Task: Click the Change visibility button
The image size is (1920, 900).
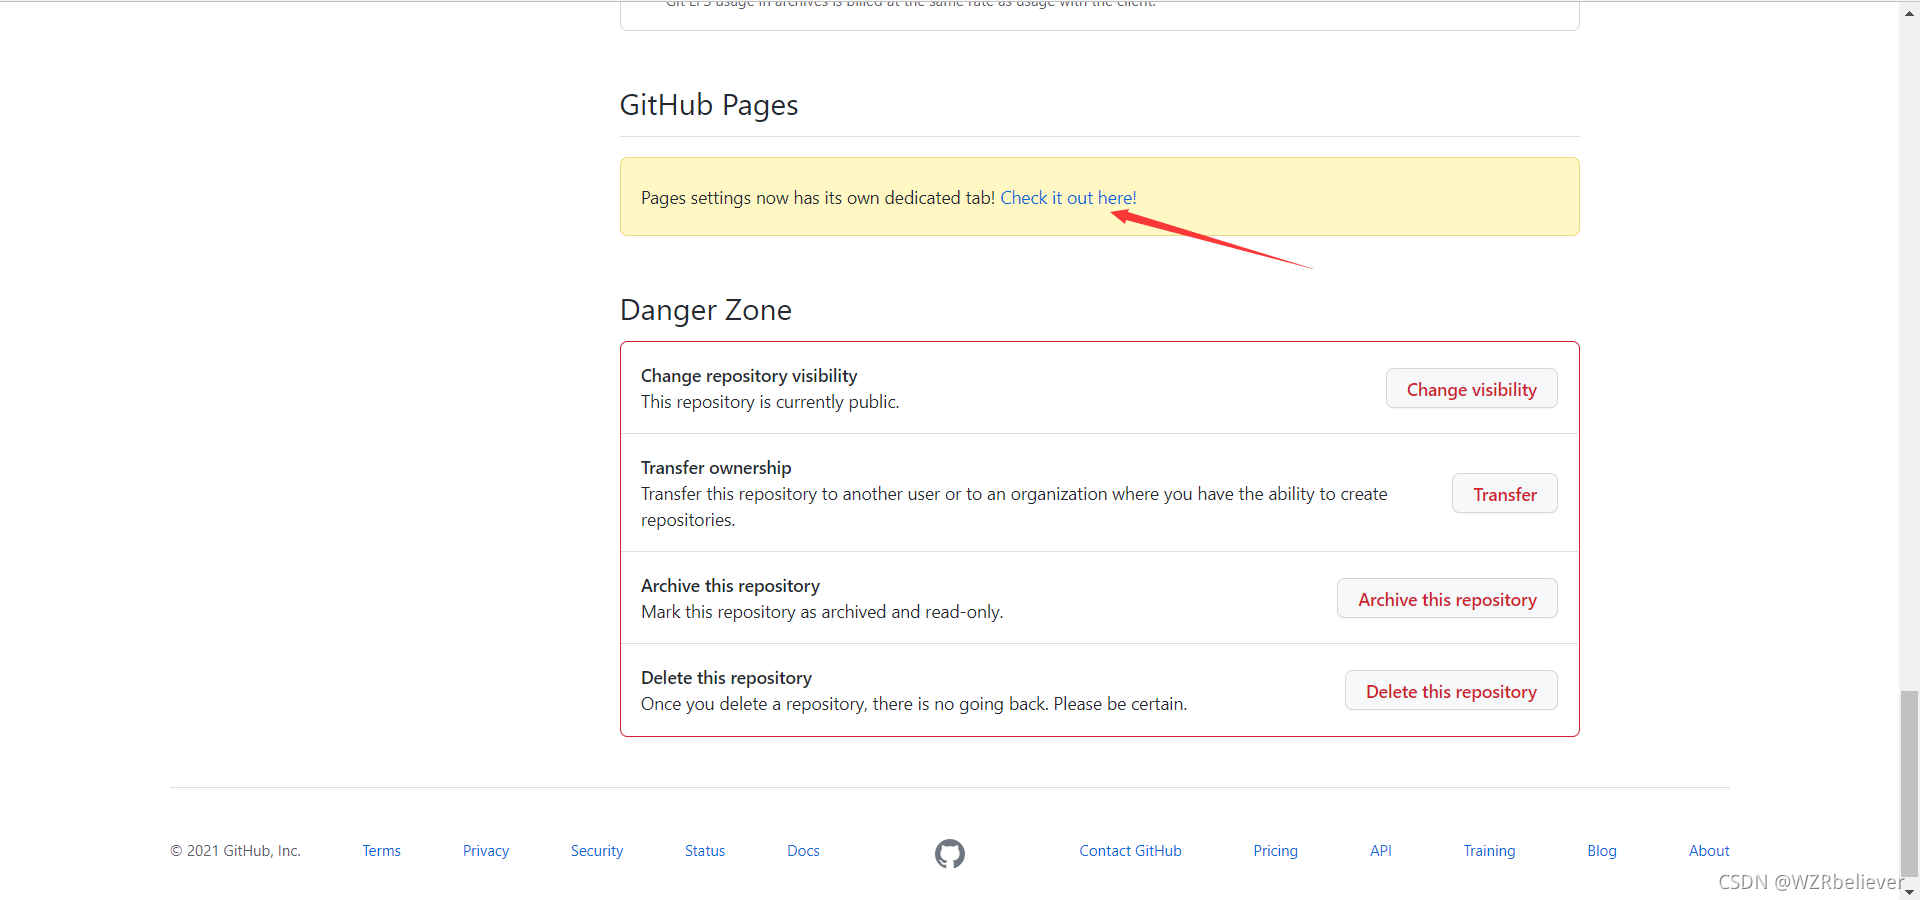Action: (1471, 389)
